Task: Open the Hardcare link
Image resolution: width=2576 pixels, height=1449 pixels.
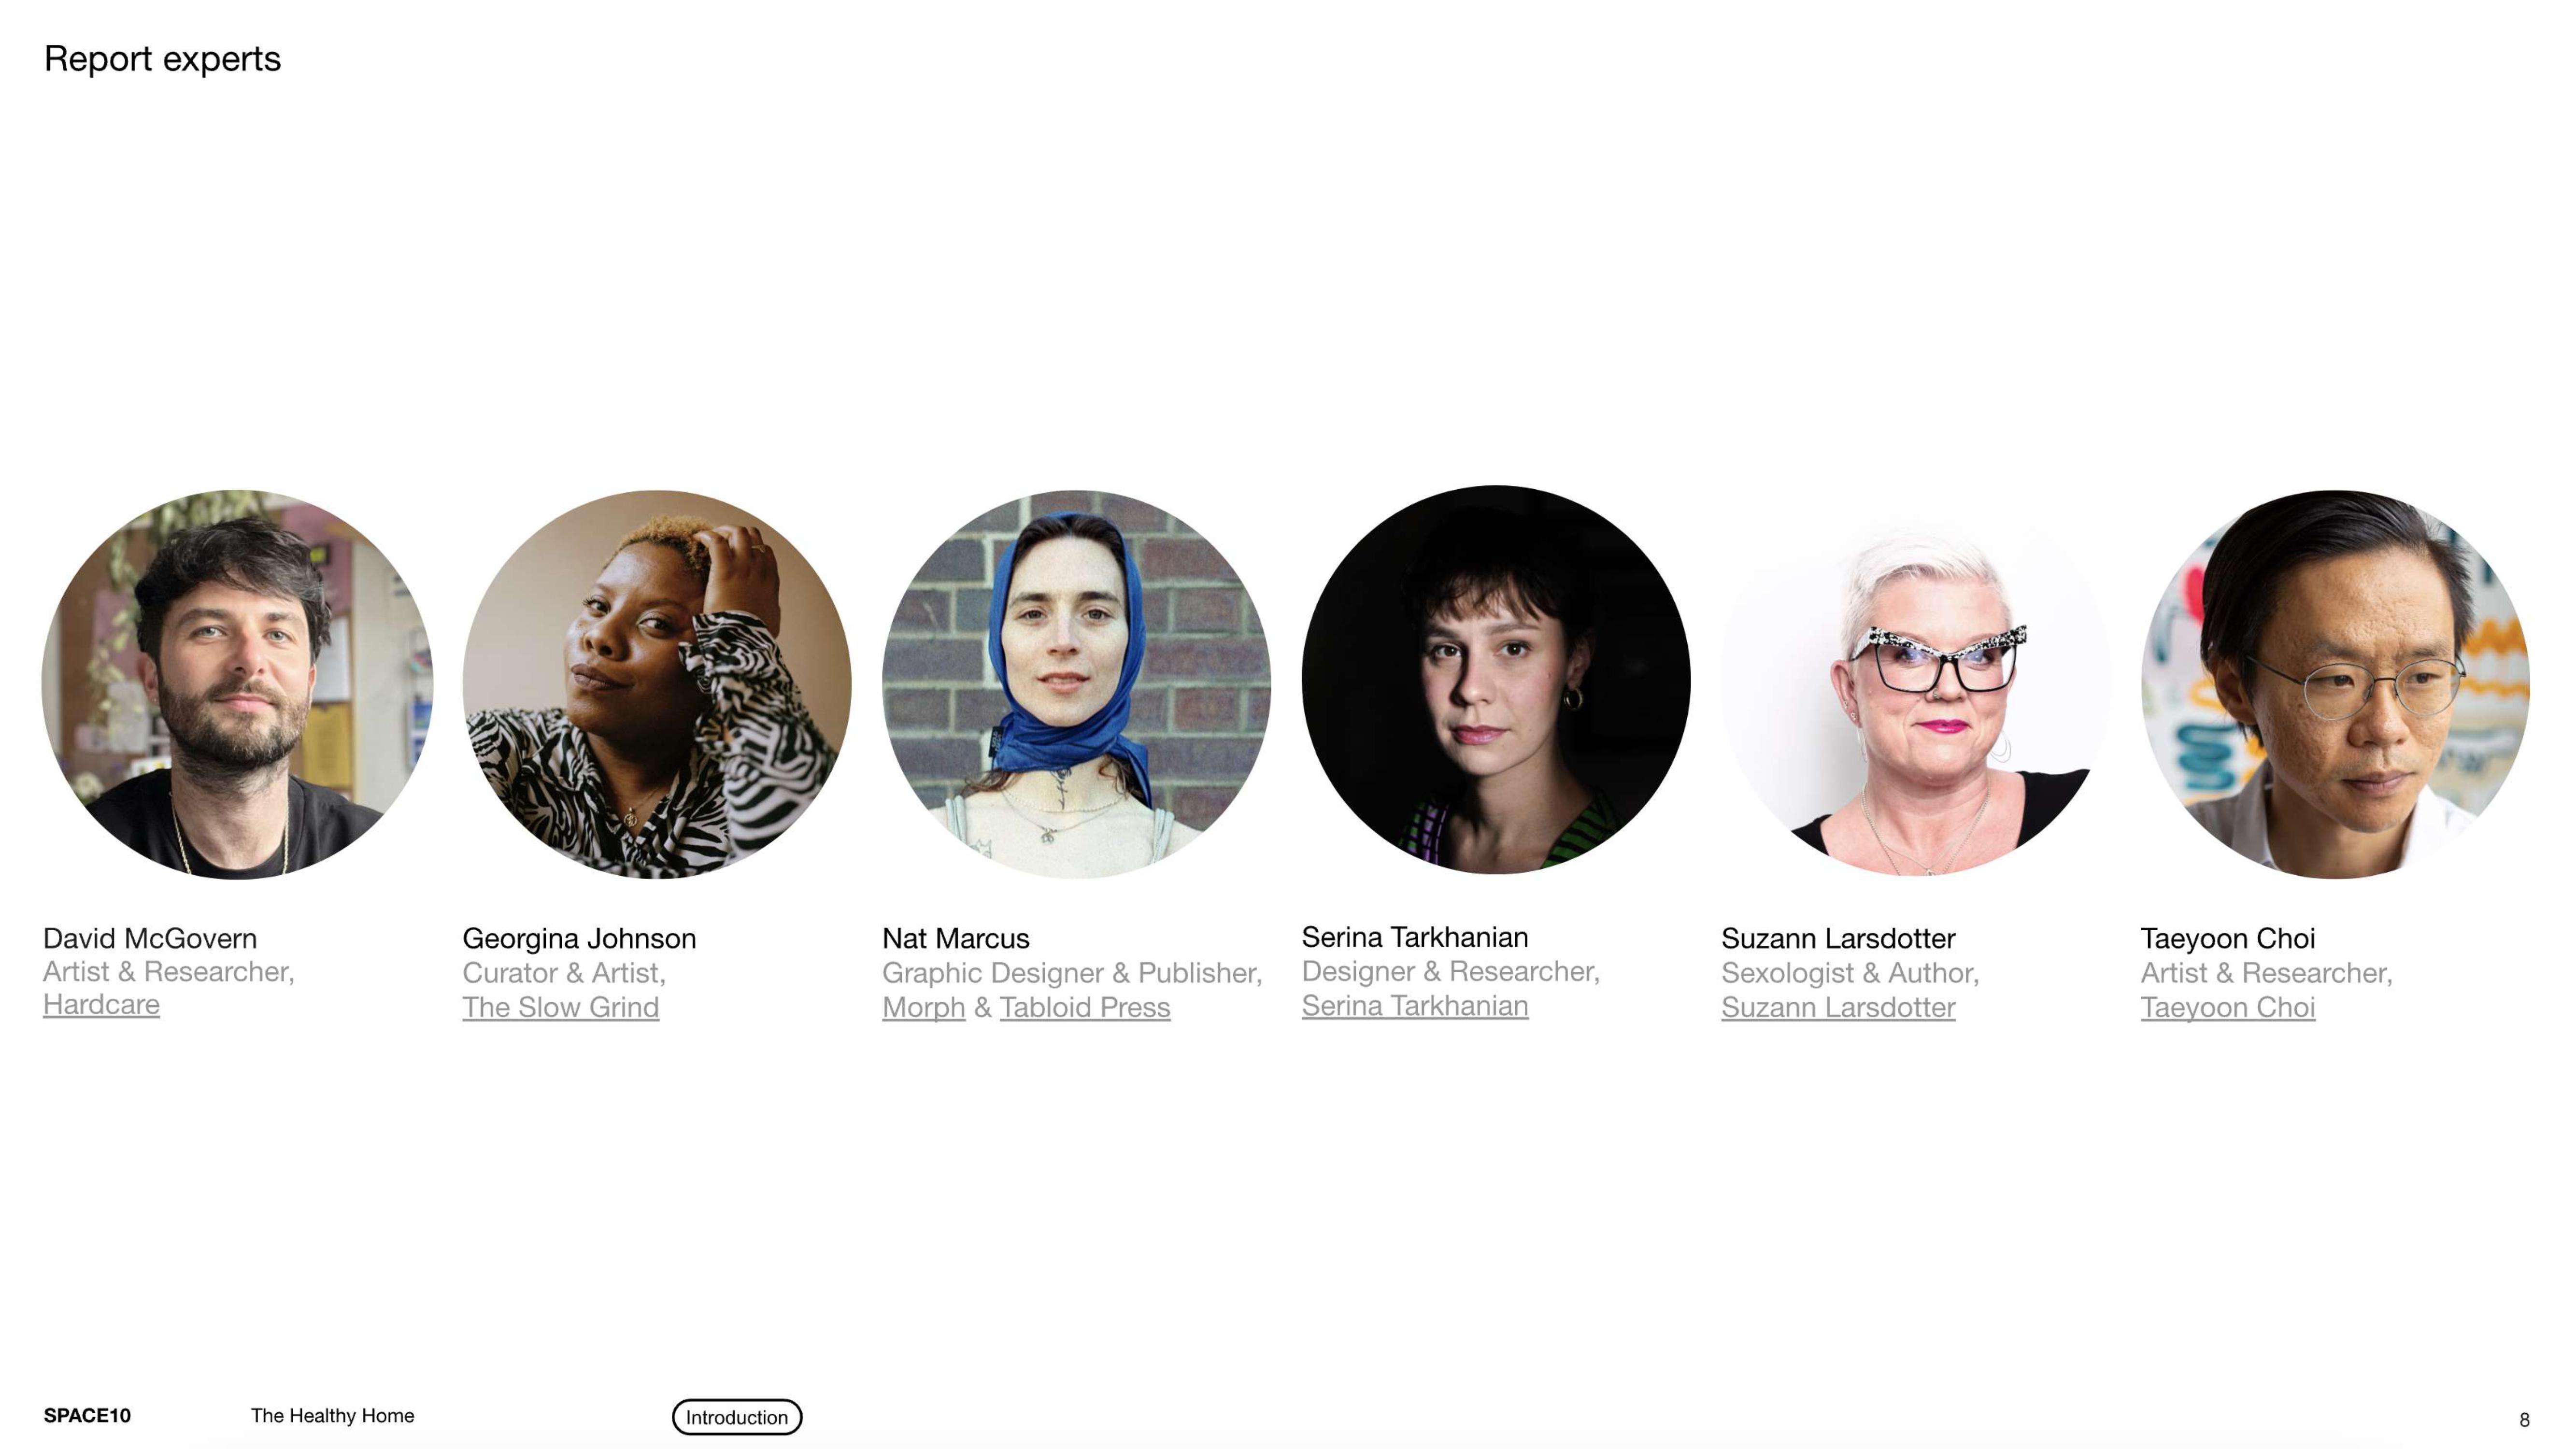Action: [101, 1004]
